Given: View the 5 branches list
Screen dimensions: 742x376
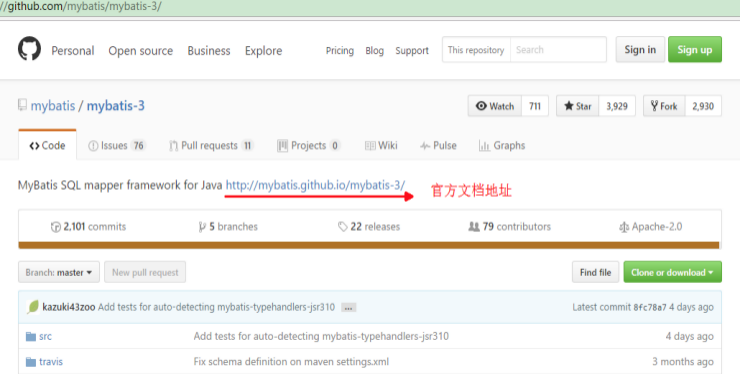Looking at the screenshot, I should [x=228, y=227].
